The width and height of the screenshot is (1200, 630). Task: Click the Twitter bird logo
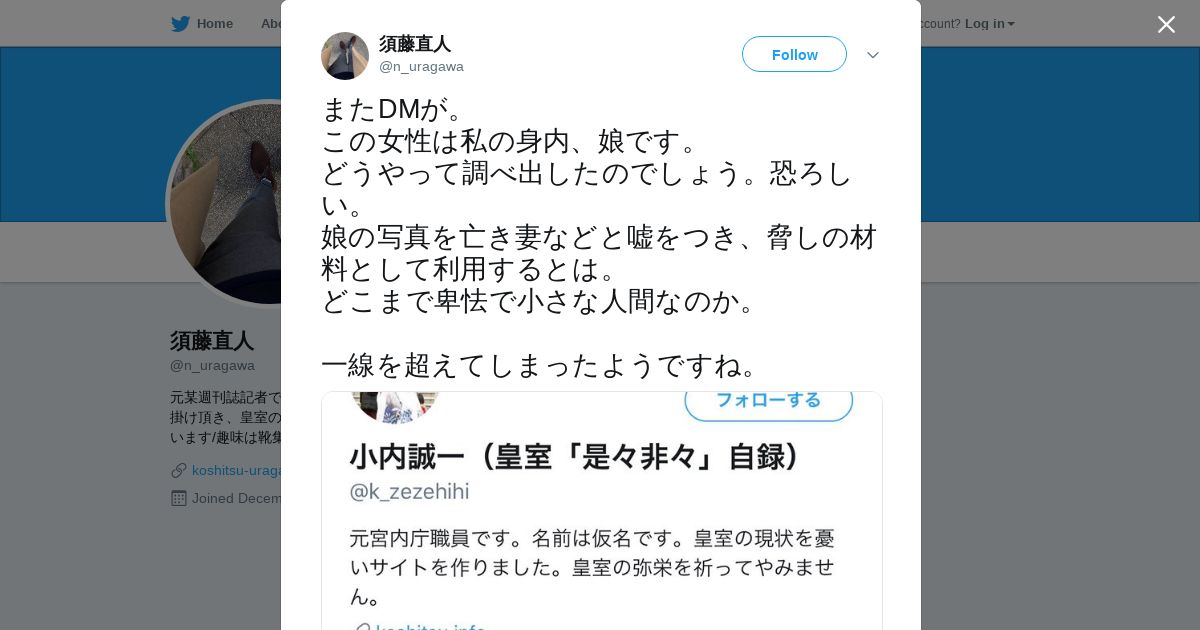(180, 23)
